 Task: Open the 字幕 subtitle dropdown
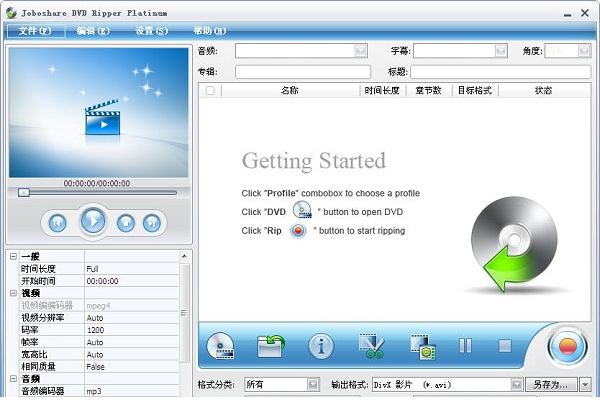[501, 51]
